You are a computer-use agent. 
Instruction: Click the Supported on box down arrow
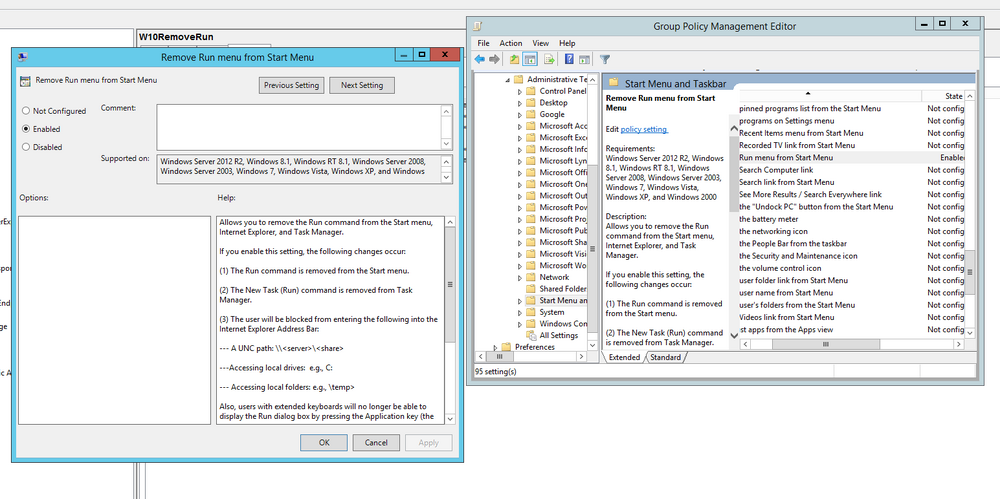(448, 177)
